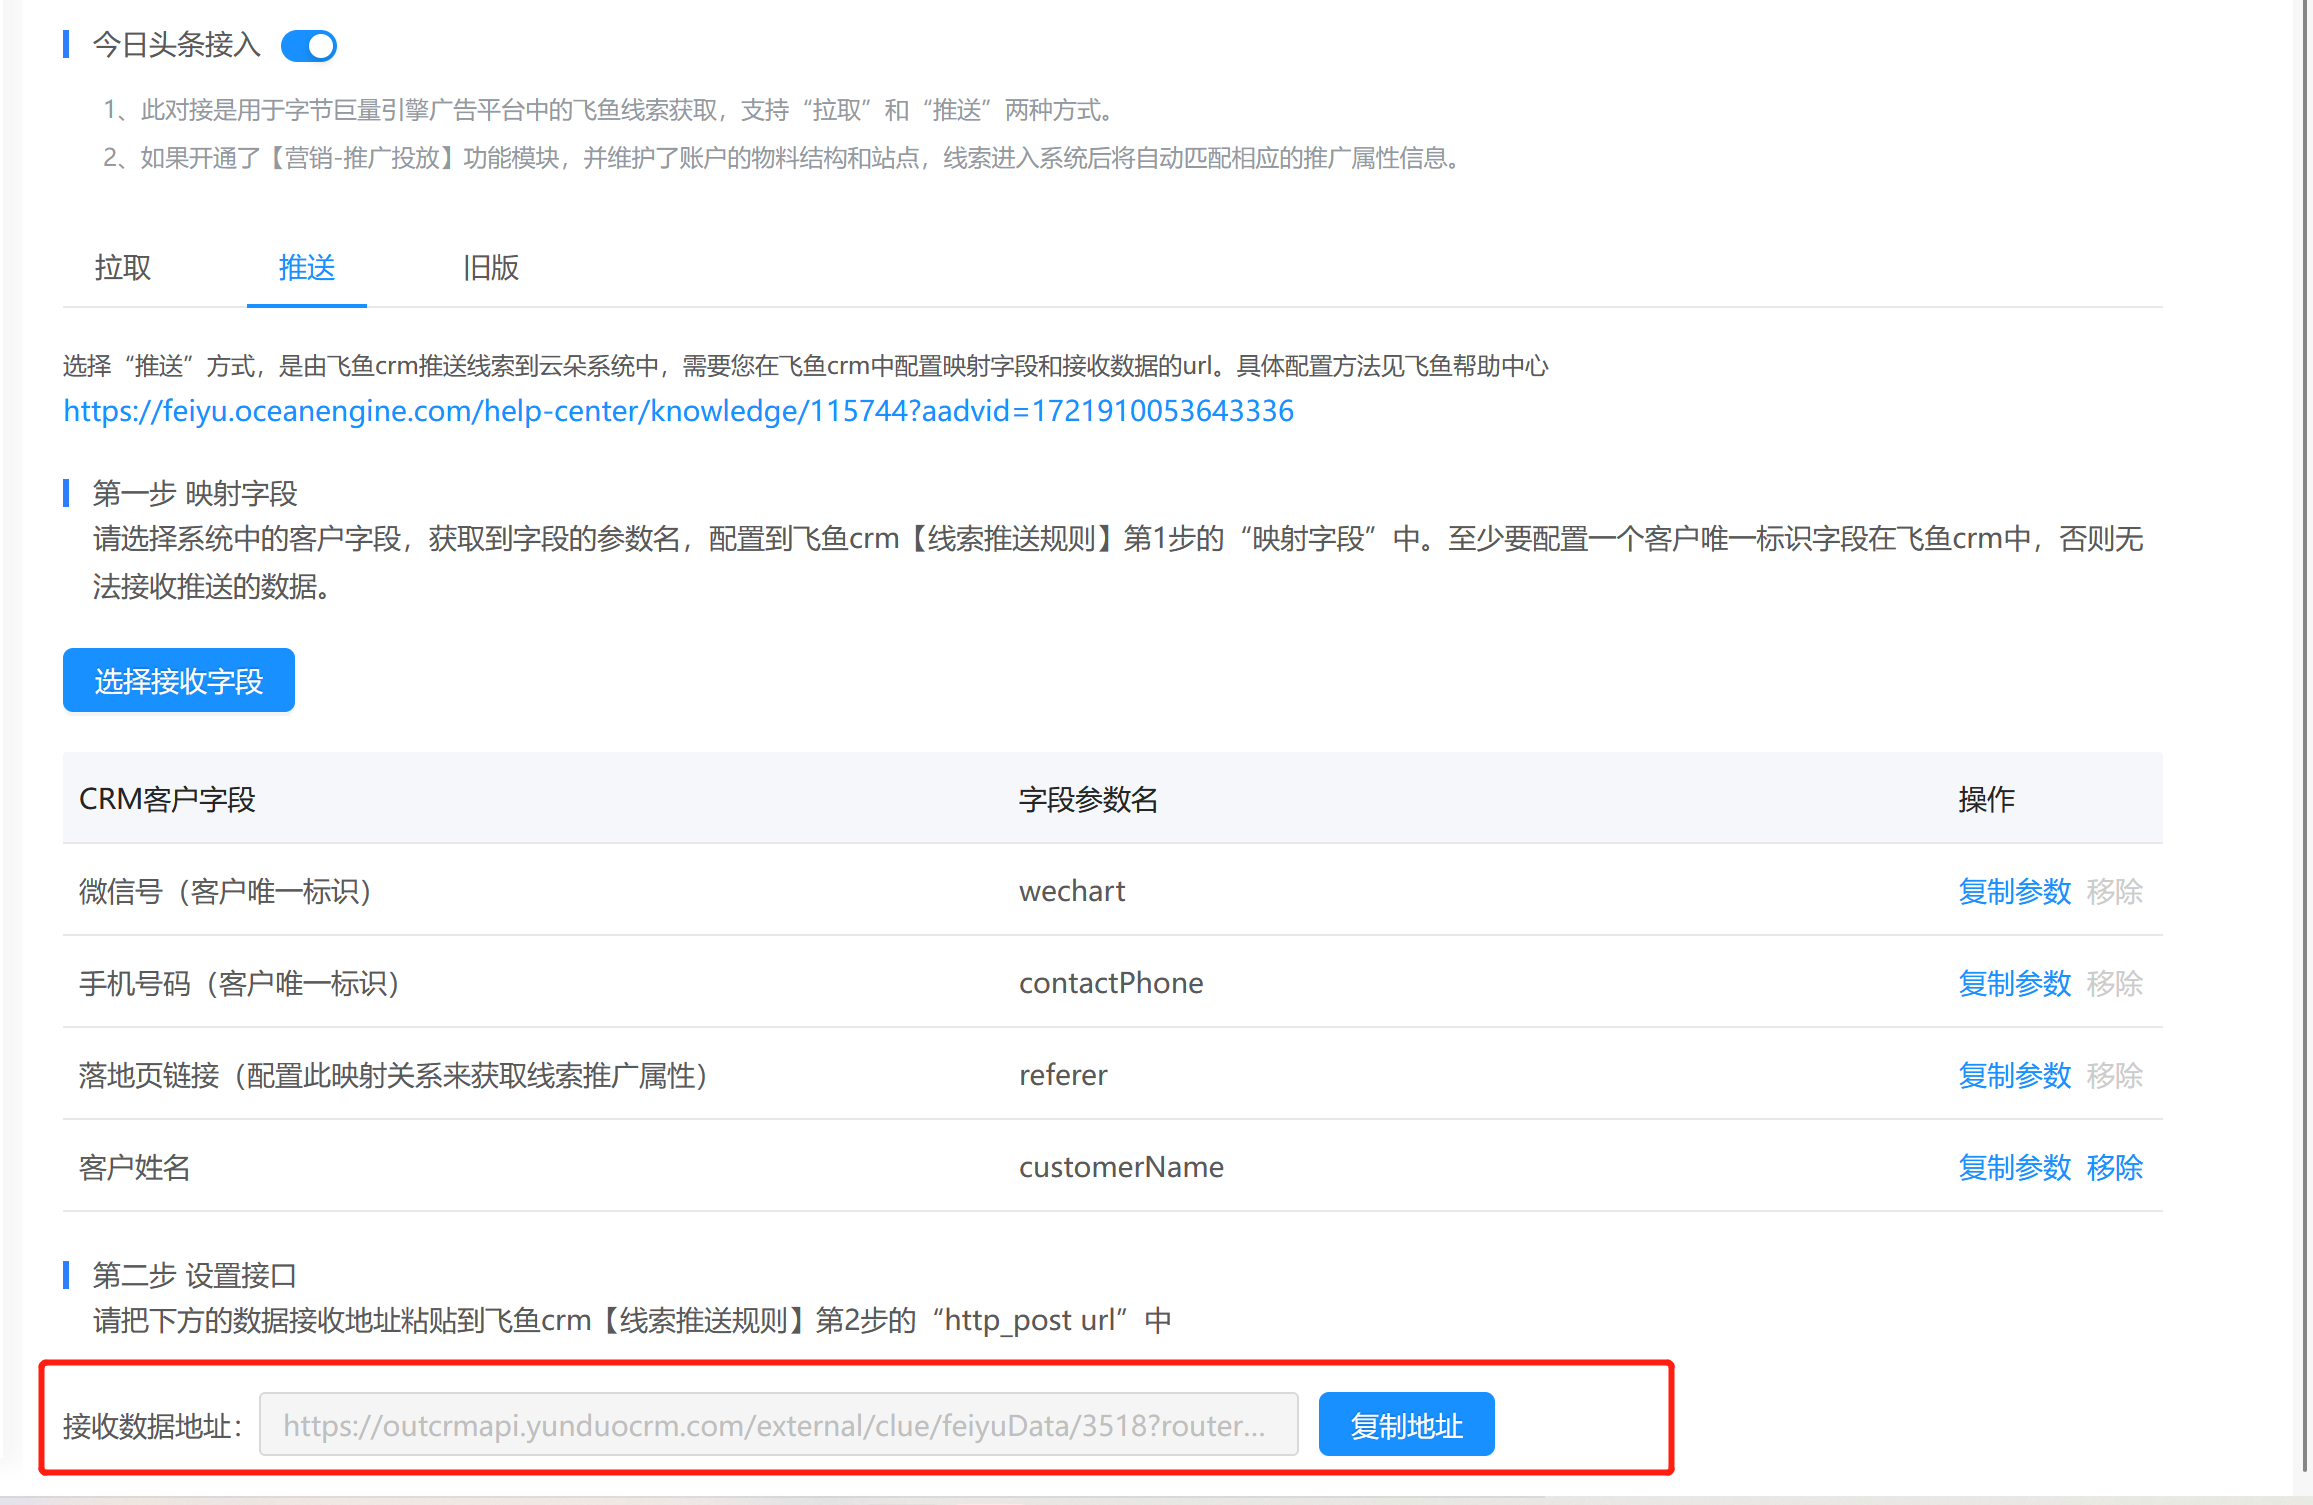
Task: Open the 旧版 tab
Action: (x=490, y=268)
